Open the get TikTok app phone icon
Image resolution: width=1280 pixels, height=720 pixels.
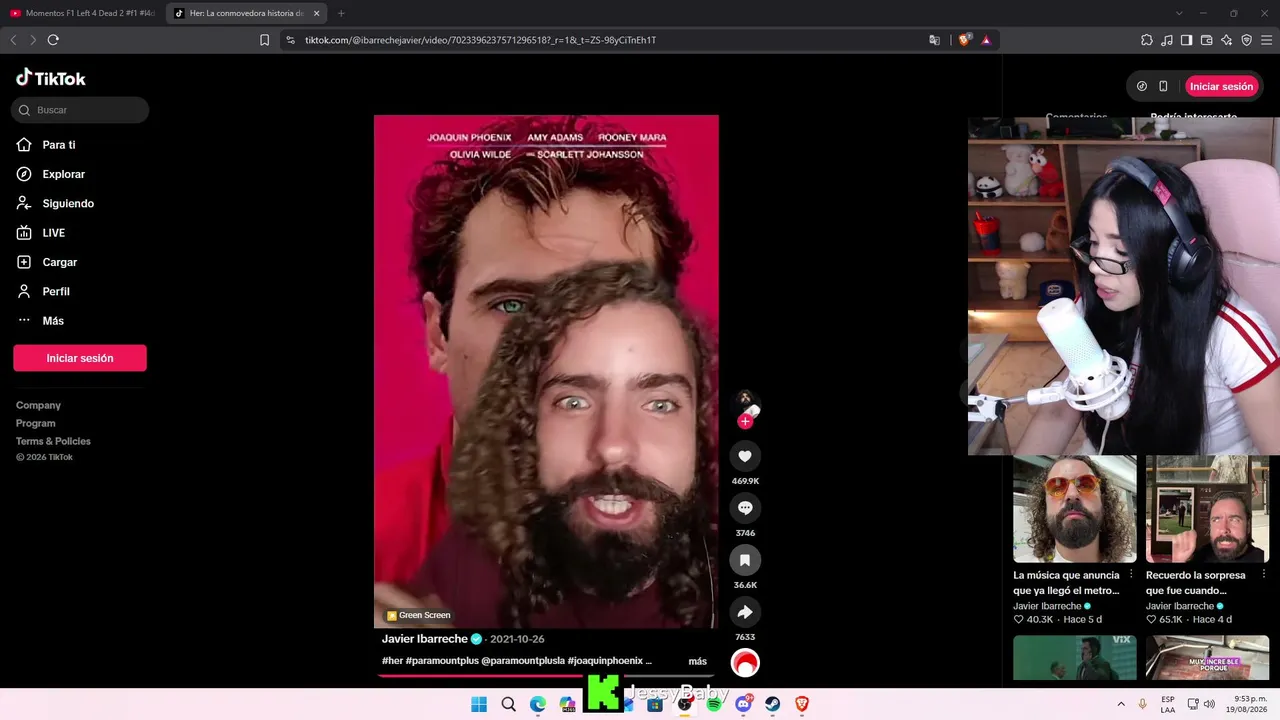pos(1163,86)
